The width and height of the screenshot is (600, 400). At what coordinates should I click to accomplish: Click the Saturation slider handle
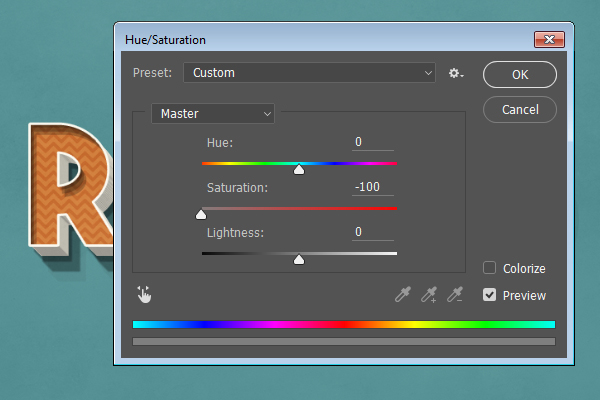[x=201, y=215]
